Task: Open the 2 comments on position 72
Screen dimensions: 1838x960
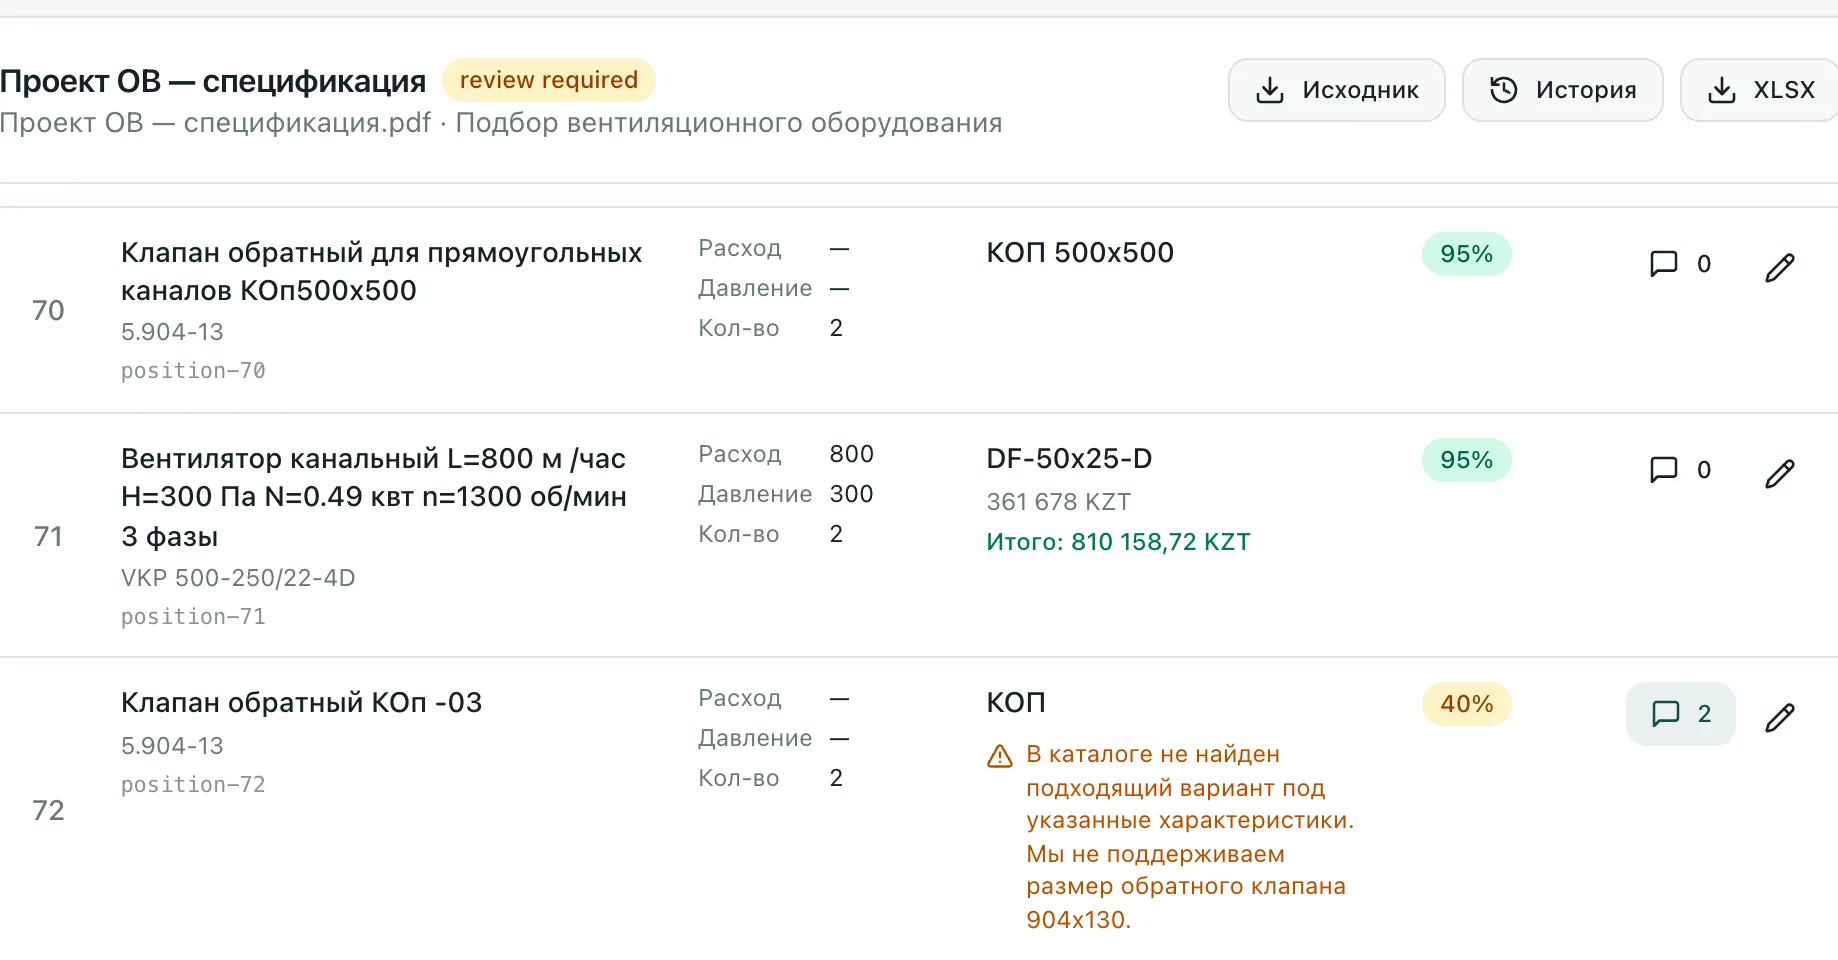Action: point(1680,714)
